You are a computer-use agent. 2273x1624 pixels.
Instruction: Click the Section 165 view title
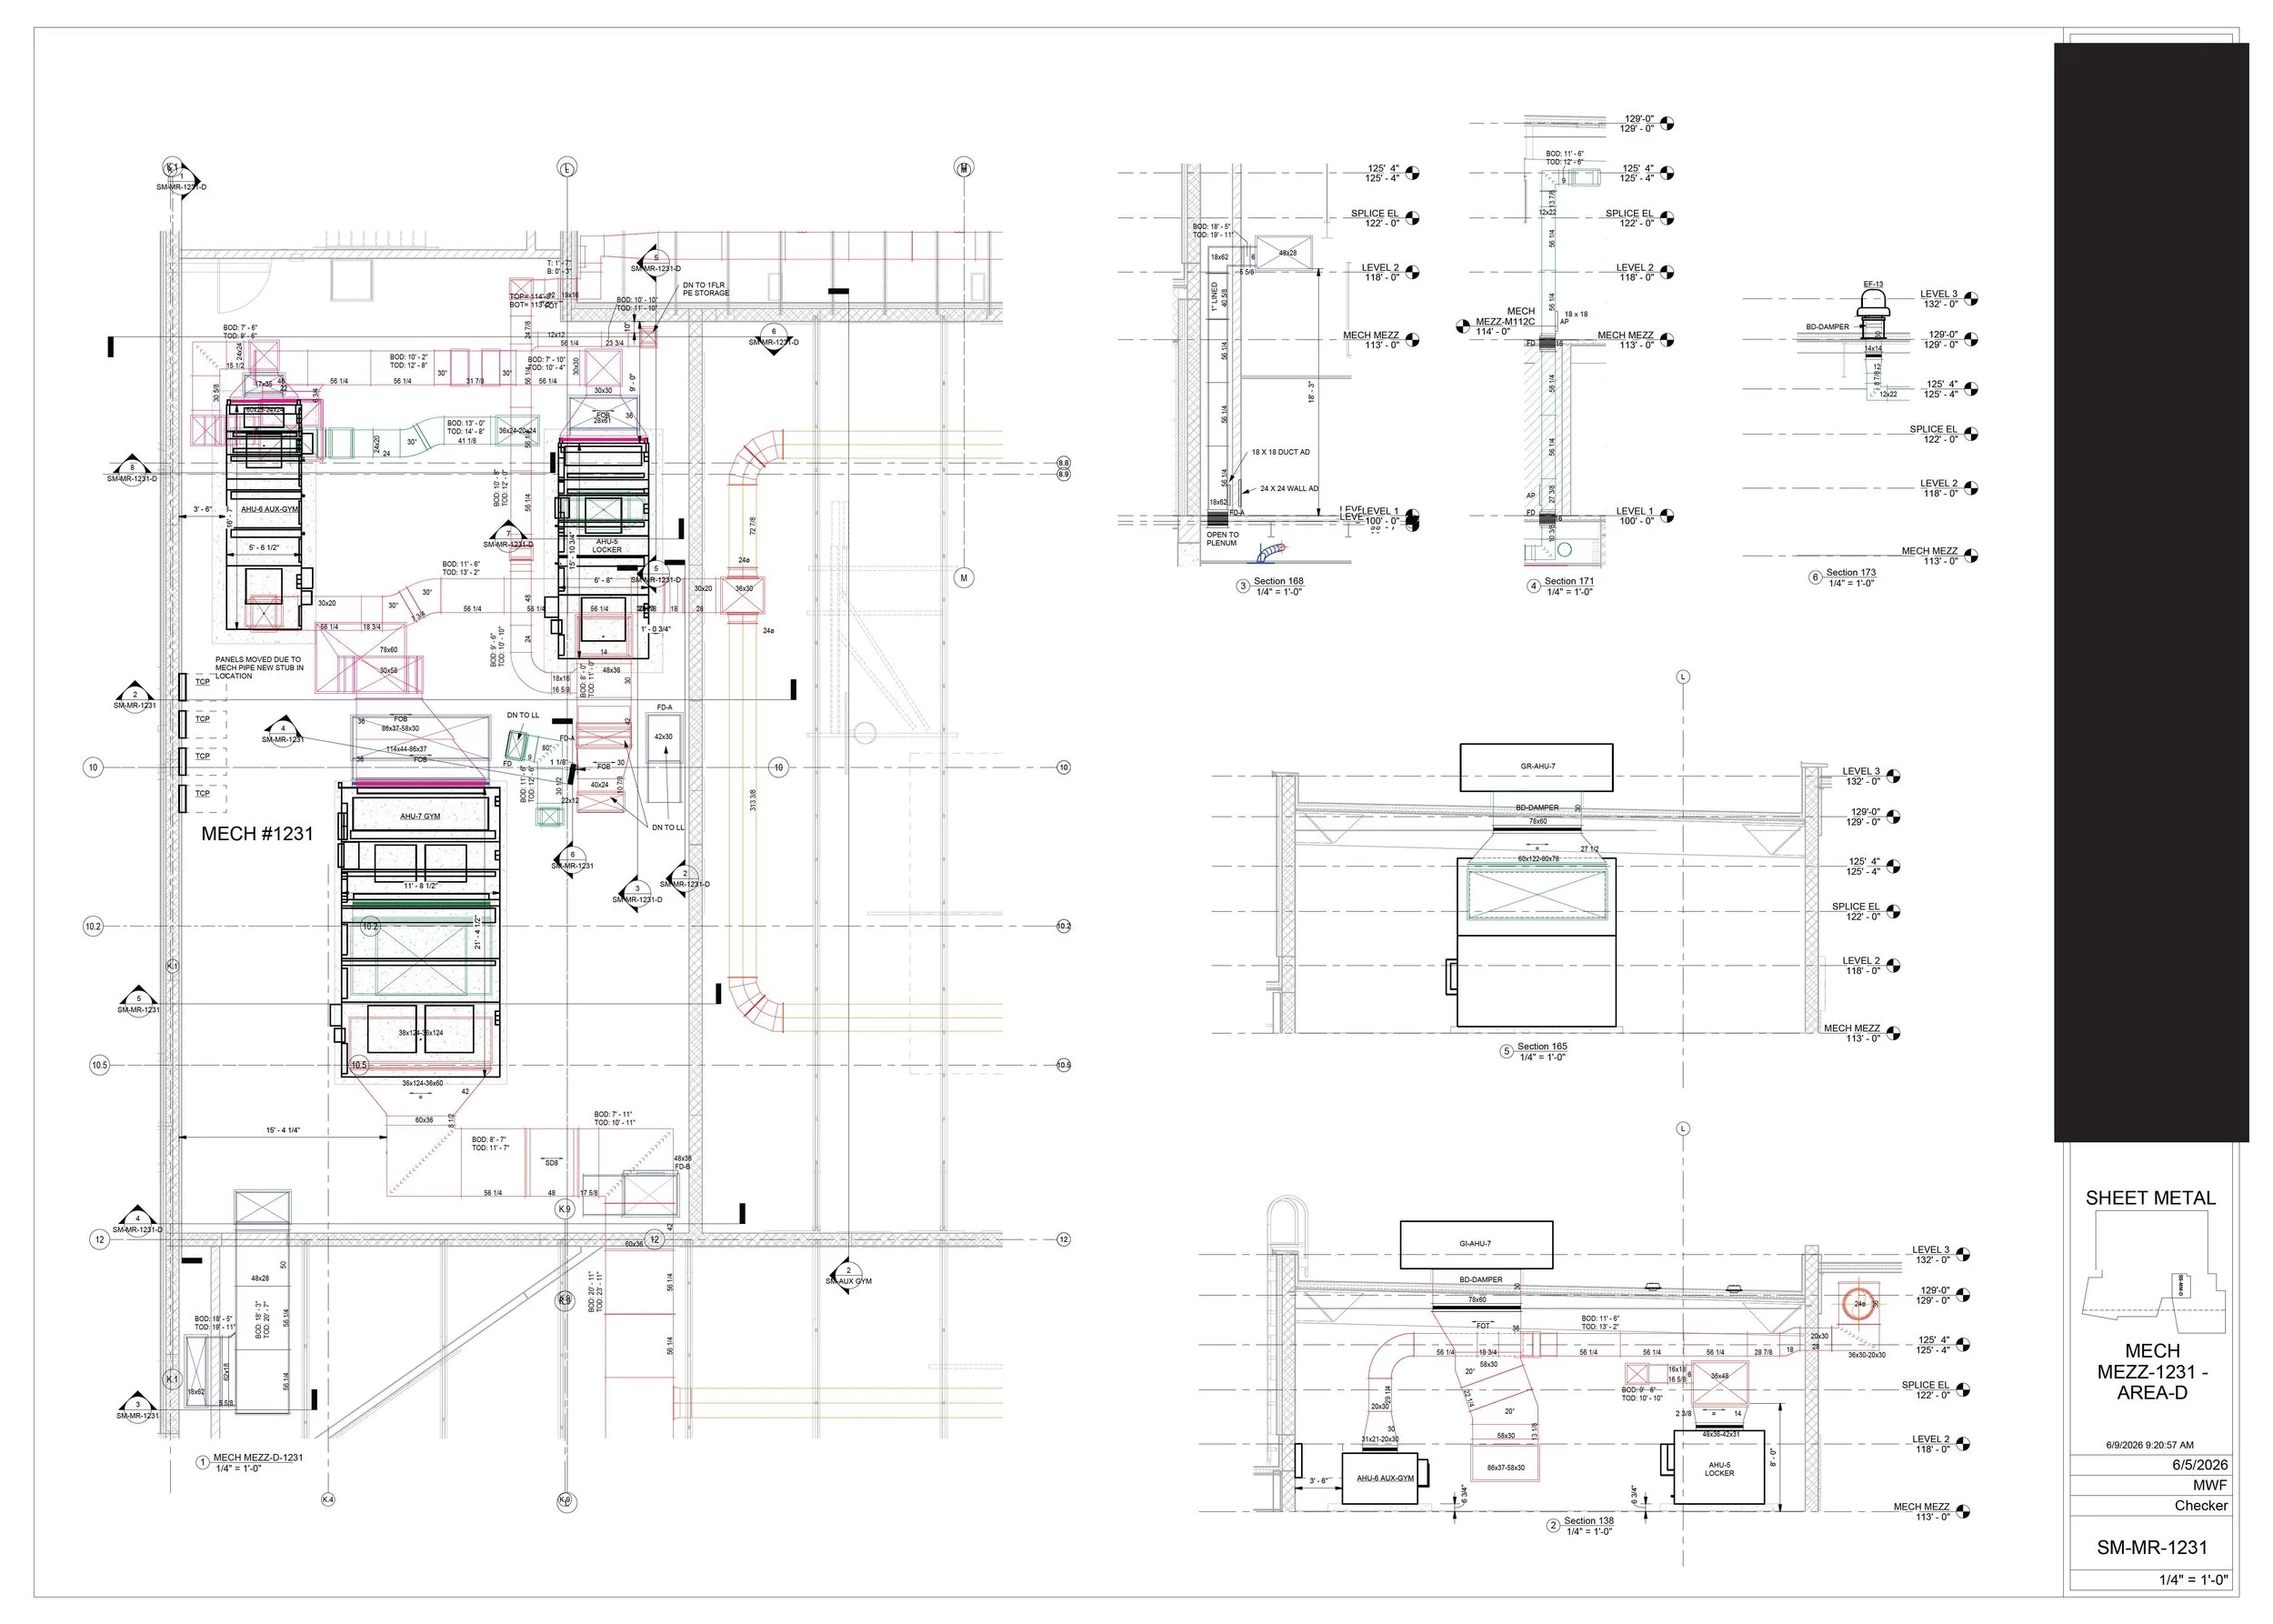coord(1542,1047)
